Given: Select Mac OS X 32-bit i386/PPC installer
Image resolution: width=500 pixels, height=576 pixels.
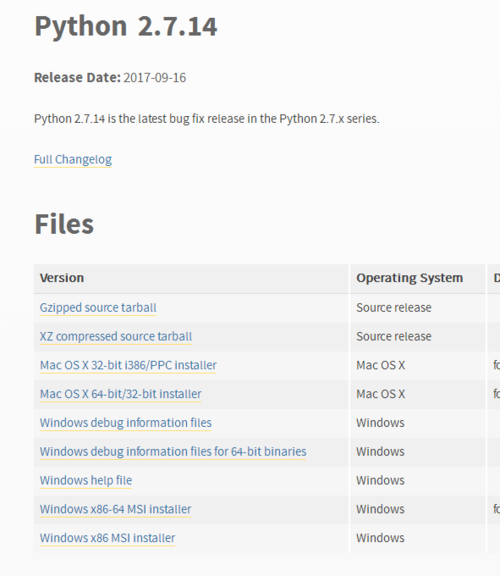Looking at the screenshot, I should pos(128,365).
